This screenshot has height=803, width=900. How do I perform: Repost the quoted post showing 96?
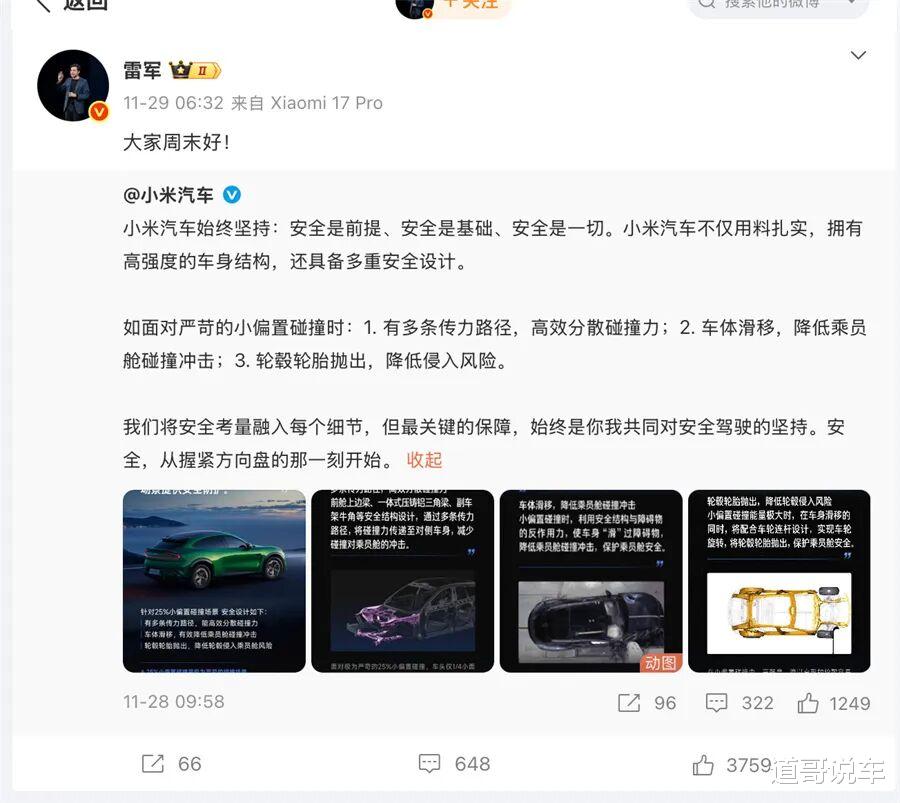pyautogui.click(x=647, y=703)
